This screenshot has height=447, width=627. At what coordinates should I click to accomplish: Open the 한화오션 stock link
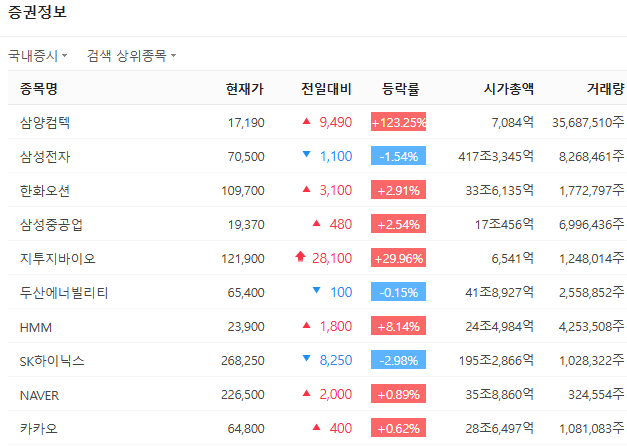[45, 190]
